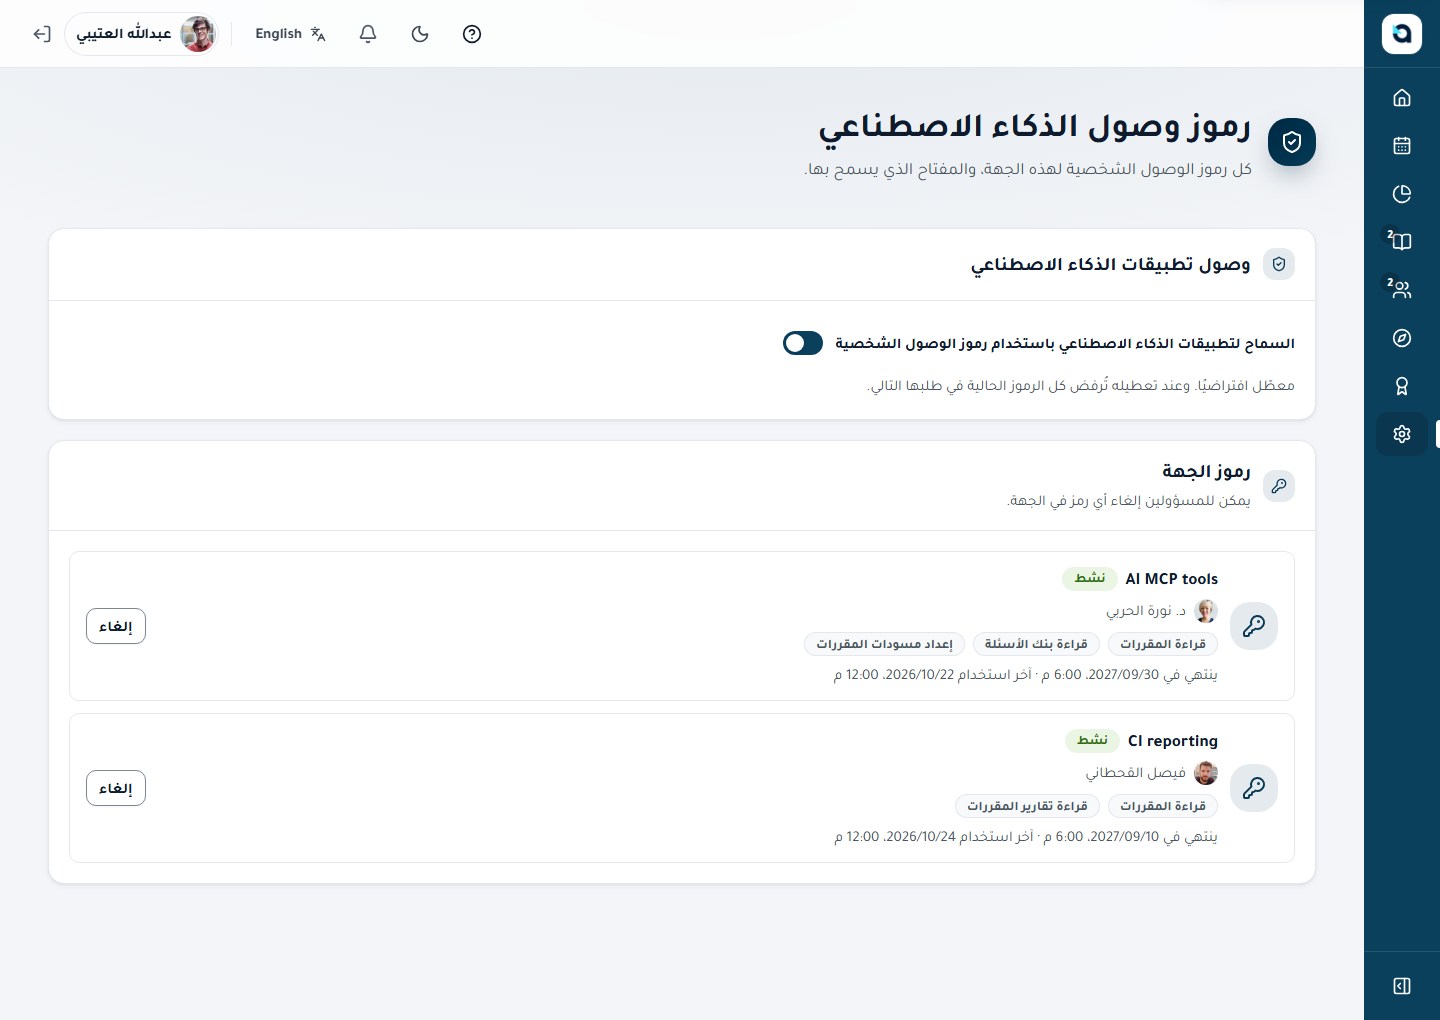Image resolution: width=1440 pixels, height=1020 pixels.
Task: Click the avatar of فيصل القحطاني
Action: [1206, 773]
